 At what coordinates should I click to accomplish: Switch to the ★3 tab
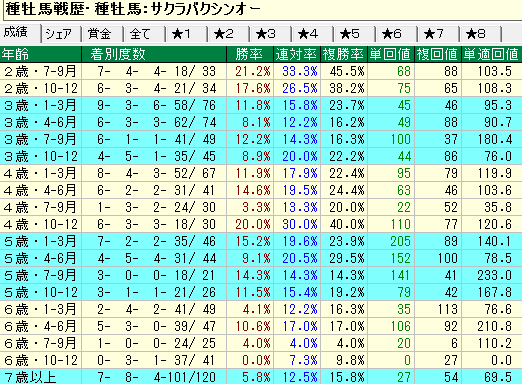pyautogui.click(x=270, y=34)
